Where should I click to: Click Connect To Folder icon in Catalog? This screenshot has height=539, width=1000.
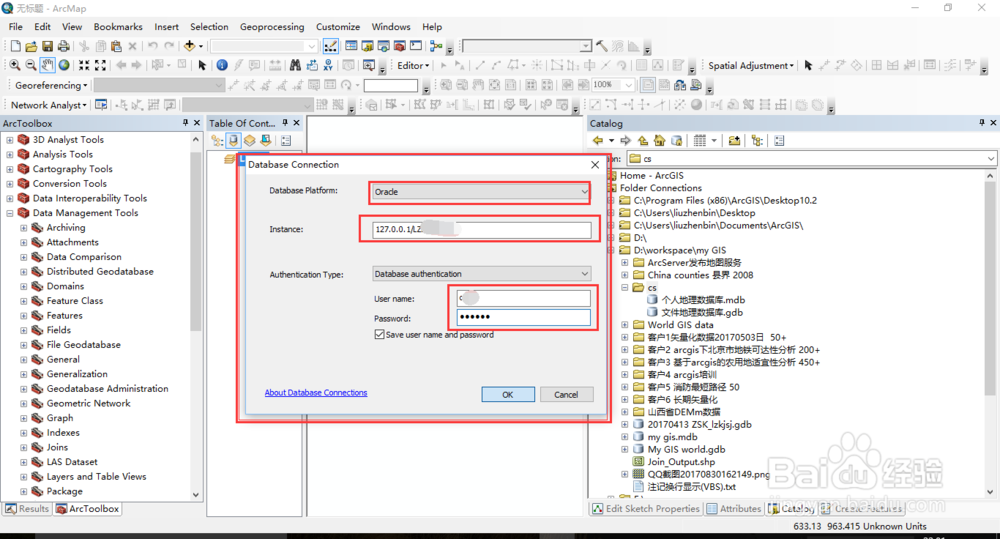[734, 140]
